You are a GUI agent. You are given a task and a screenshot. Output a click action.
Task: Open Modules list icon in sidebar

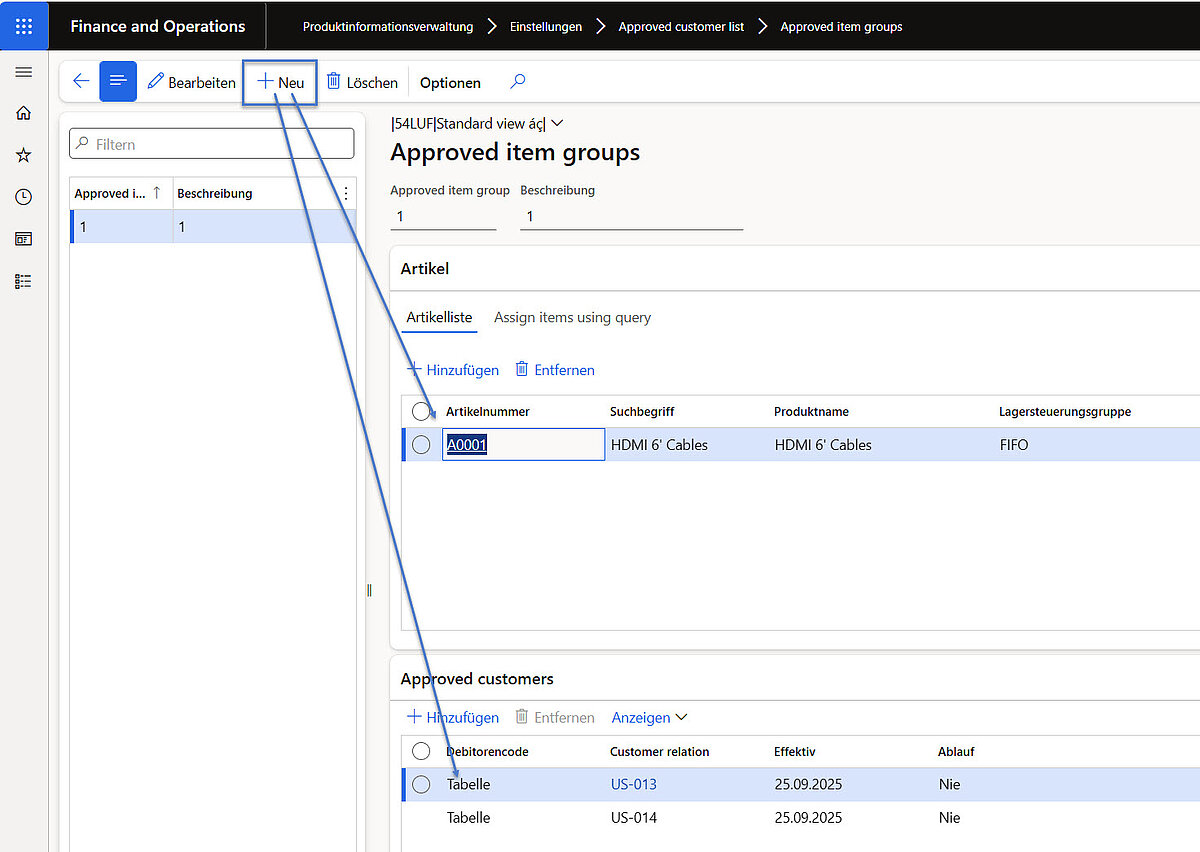24,282
